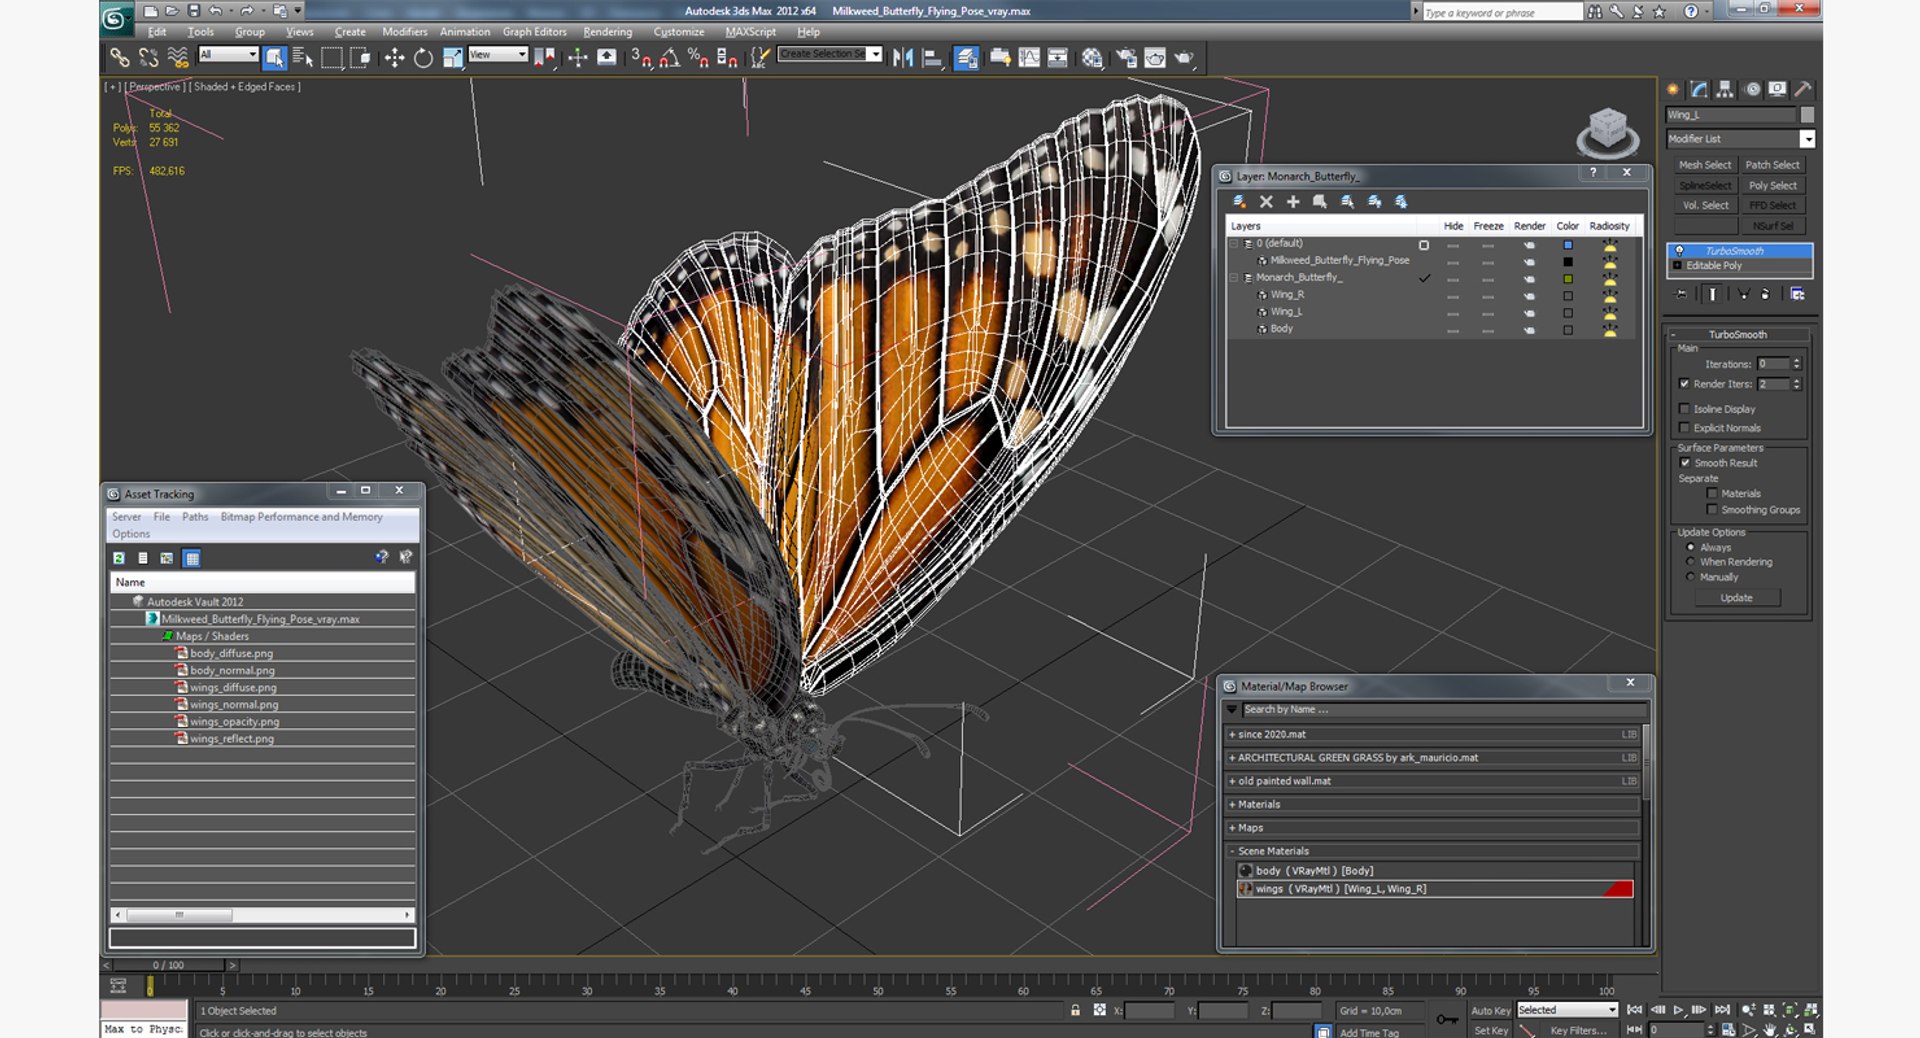This screenshot has width=1920, height=1038.
Task: Click Configure Modifier Sets icon
Action: point(1797,294)
